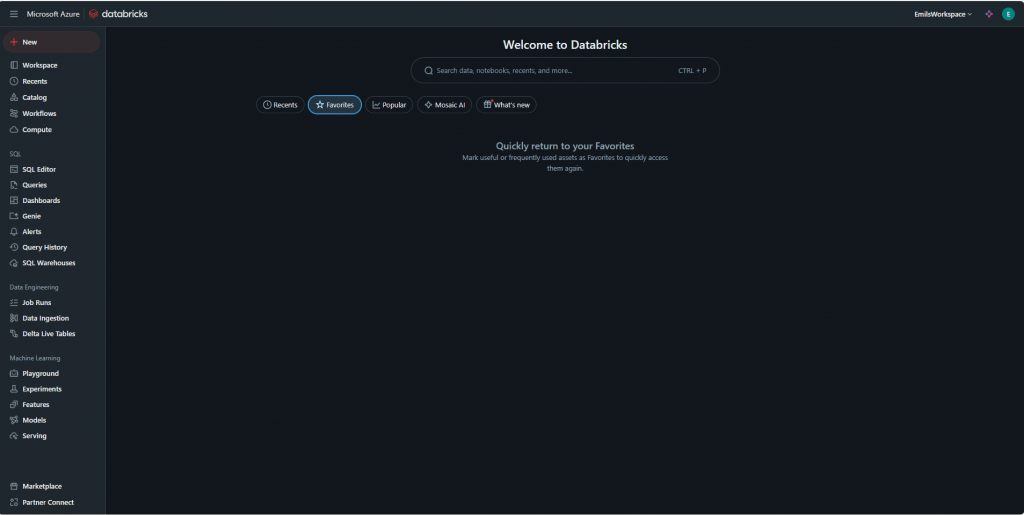Click the 'Welcome to Databricks' heading
Image resolution: width=1024 pixels, height=515 pixels.
click(565, 45)
